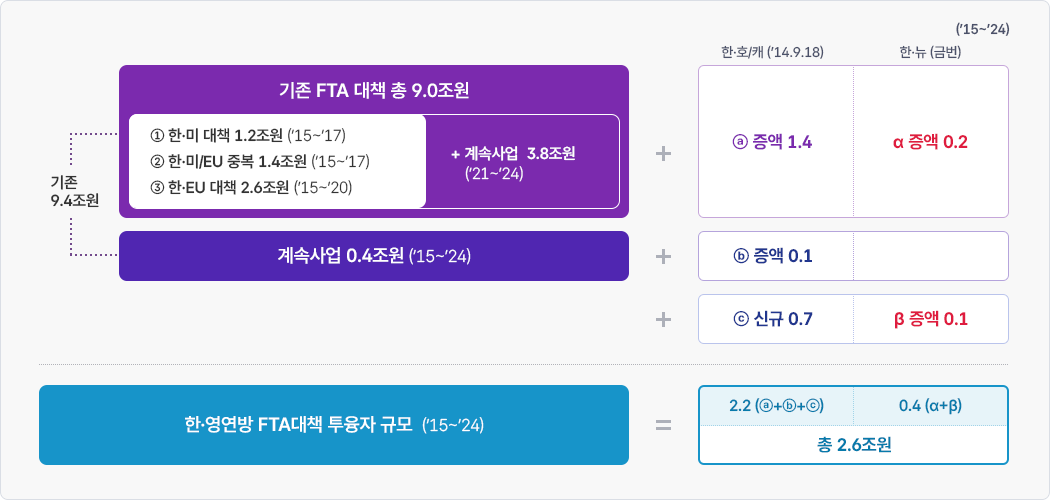
Task: Select the ⓑ 증액 0.1 cell
Action: coord(773,256)
